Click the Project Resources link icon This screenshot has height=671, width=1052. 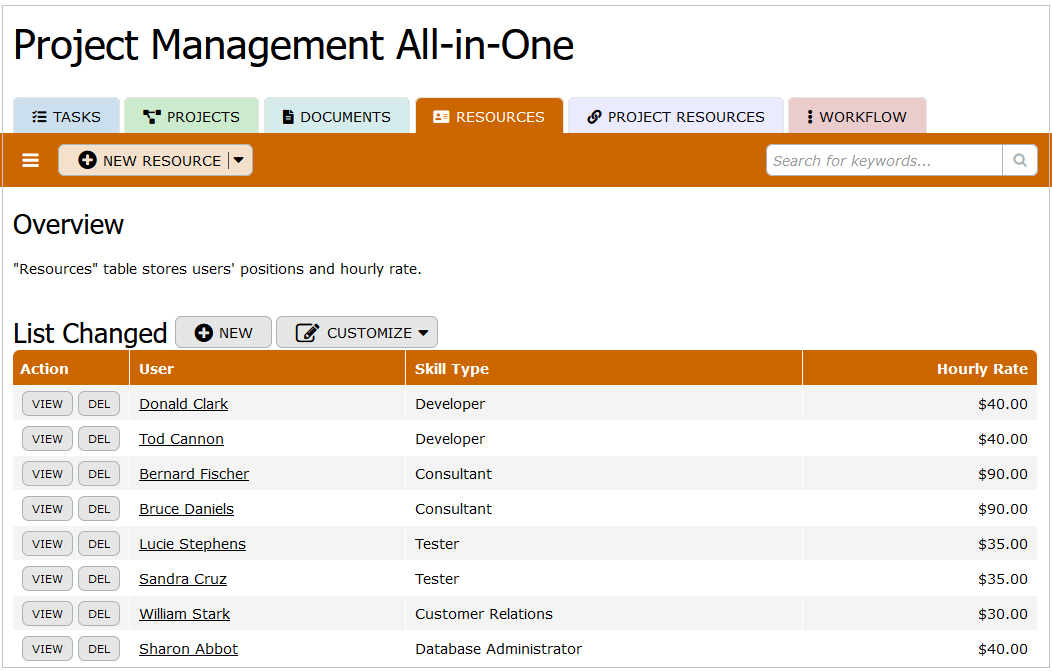[x=594, y=117]
